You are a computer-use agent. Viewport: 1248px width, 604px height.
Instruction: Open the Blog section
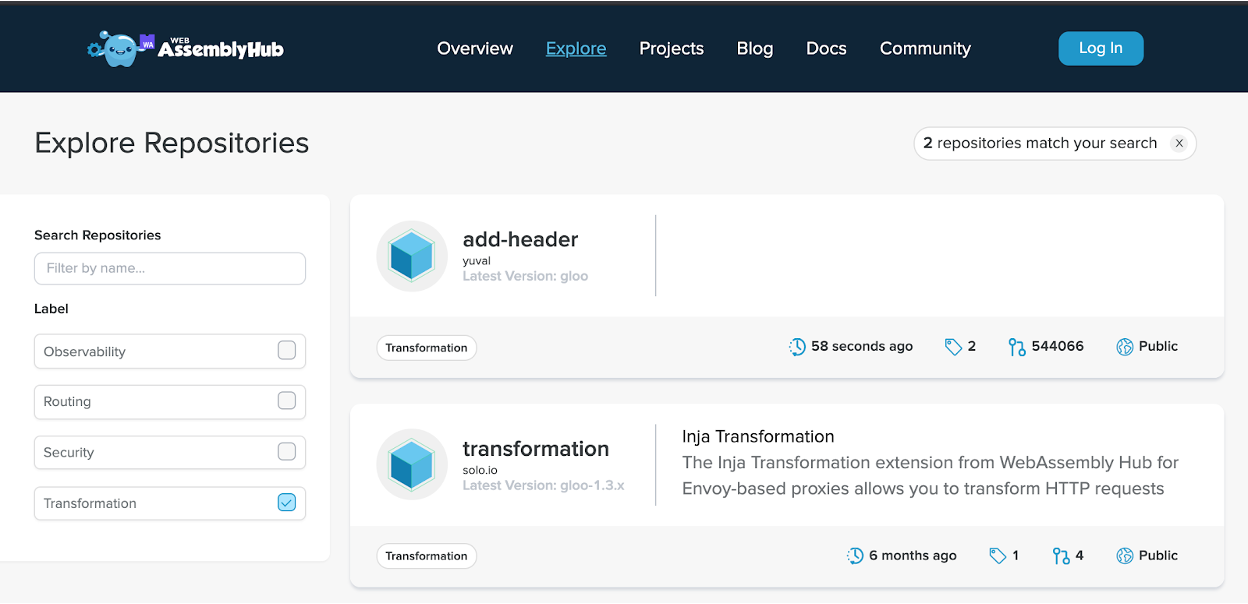(755, 48)
